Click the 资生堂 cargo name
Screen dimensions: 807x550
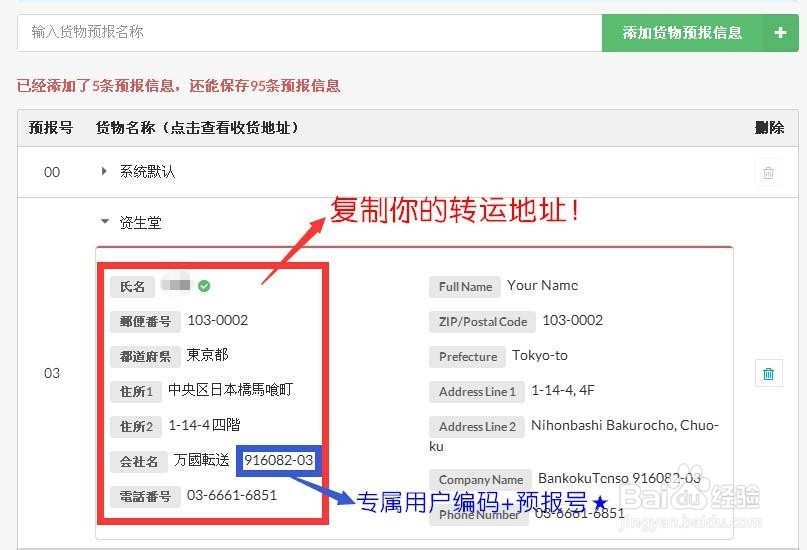(141, 223)
